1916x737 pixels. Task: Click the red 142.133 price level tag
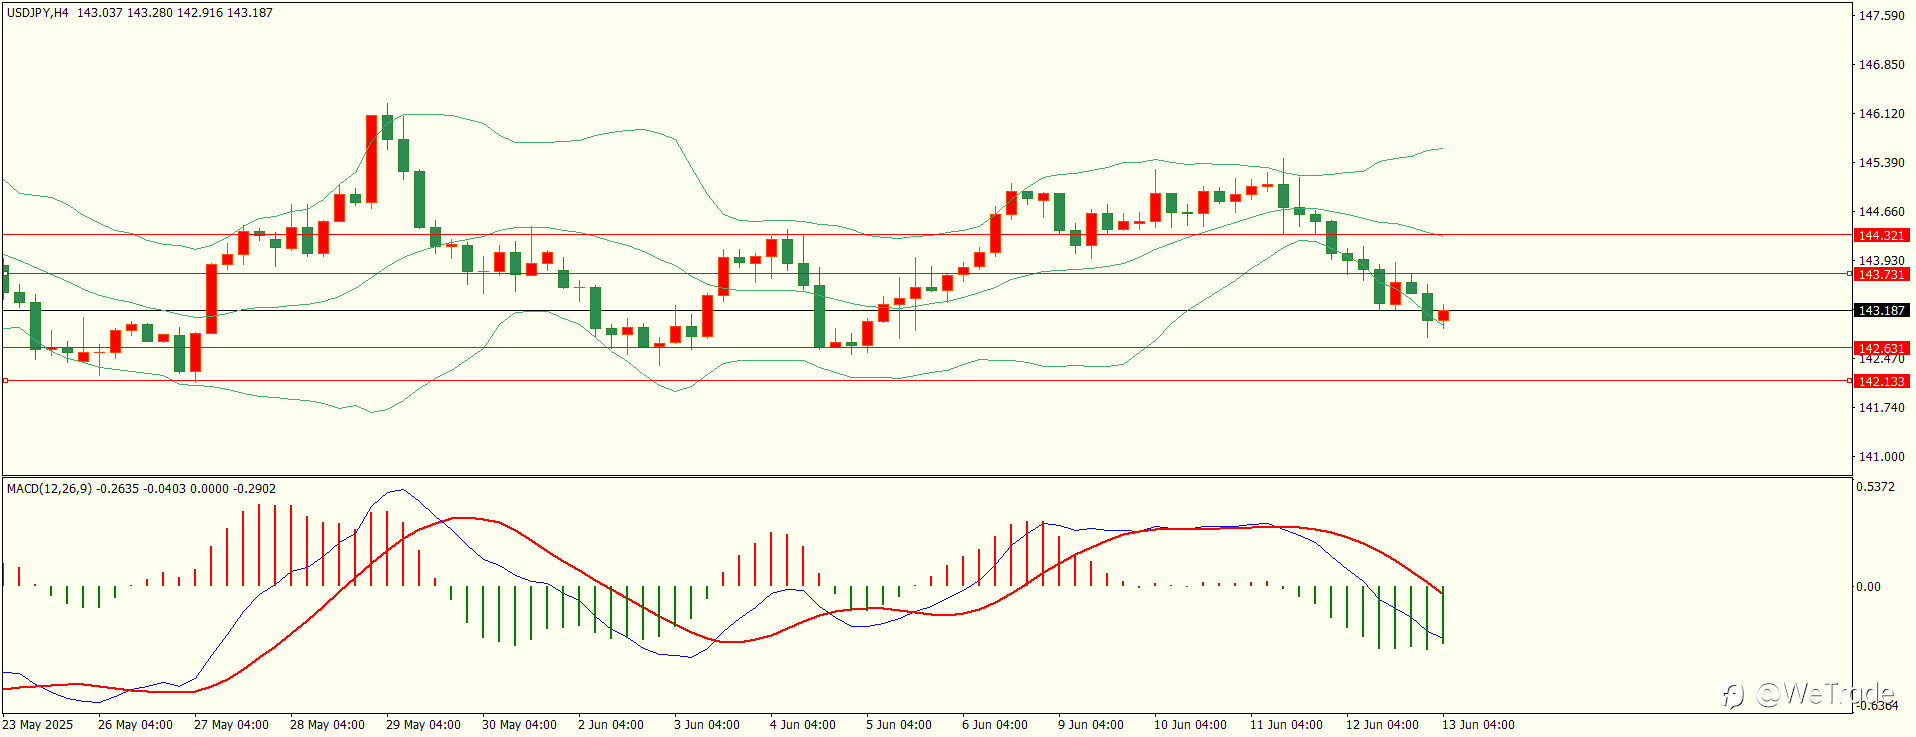[x=1881, y=382]
